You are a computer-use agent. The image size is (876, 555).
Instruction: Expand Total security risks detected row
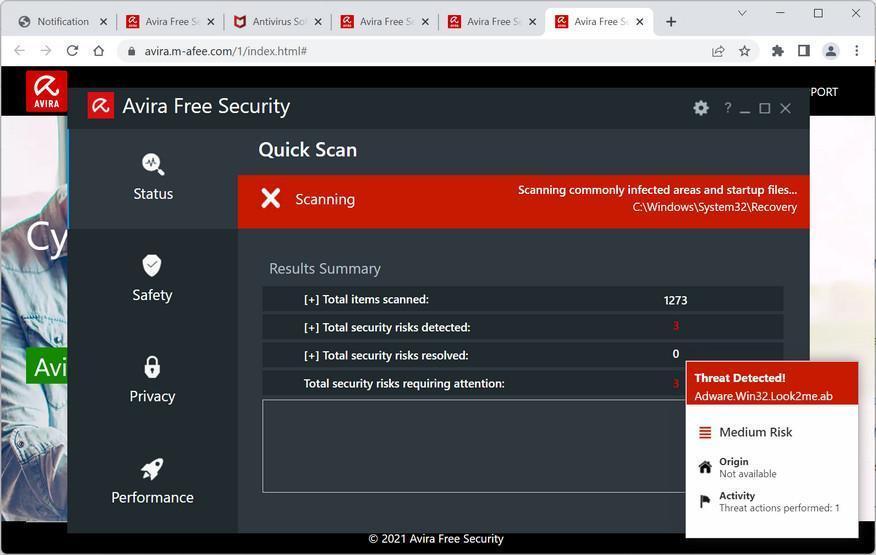522,328
